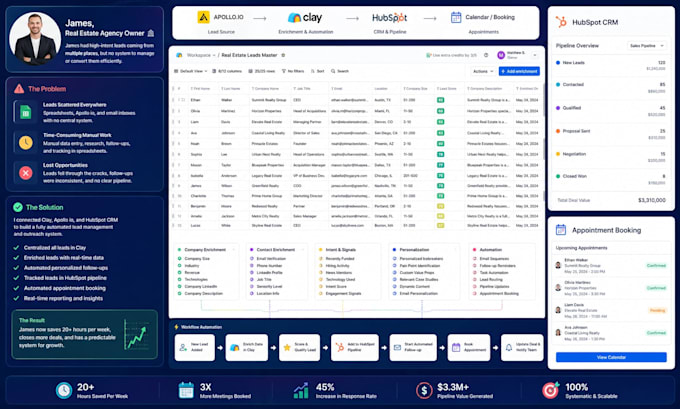The height and width of the screenshot is (409, 680).
Task: Click the yellow lead score badge in Lucas's row
Action: tap(440, 226)
